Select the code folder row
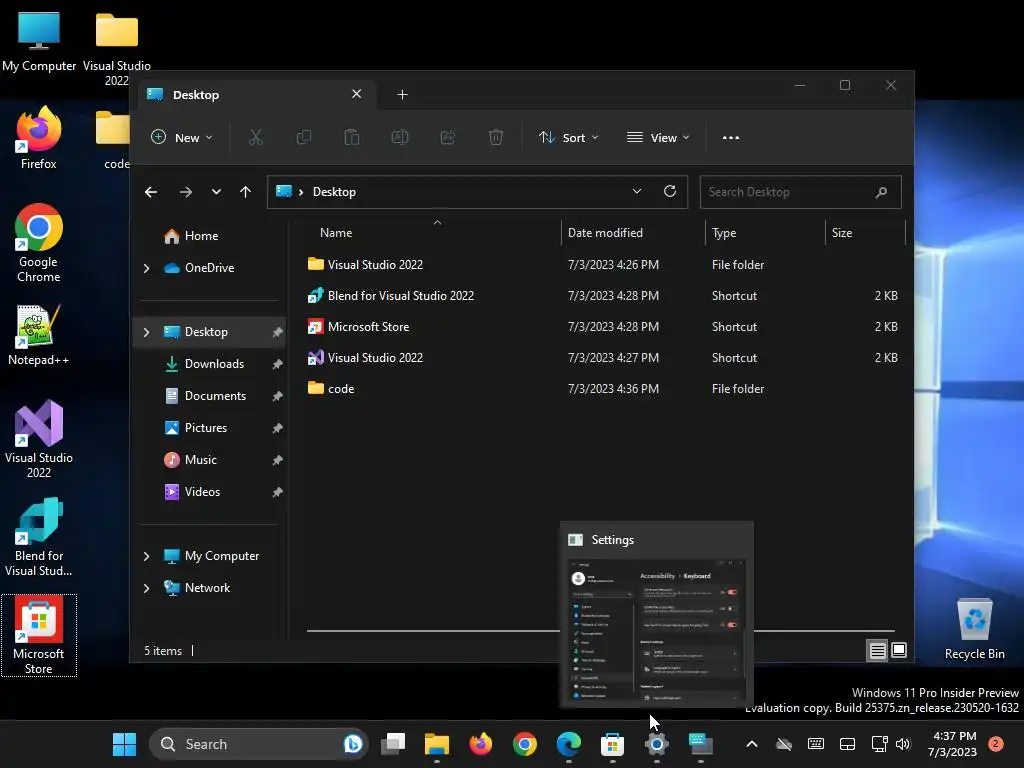 click(x=604, y=389)
